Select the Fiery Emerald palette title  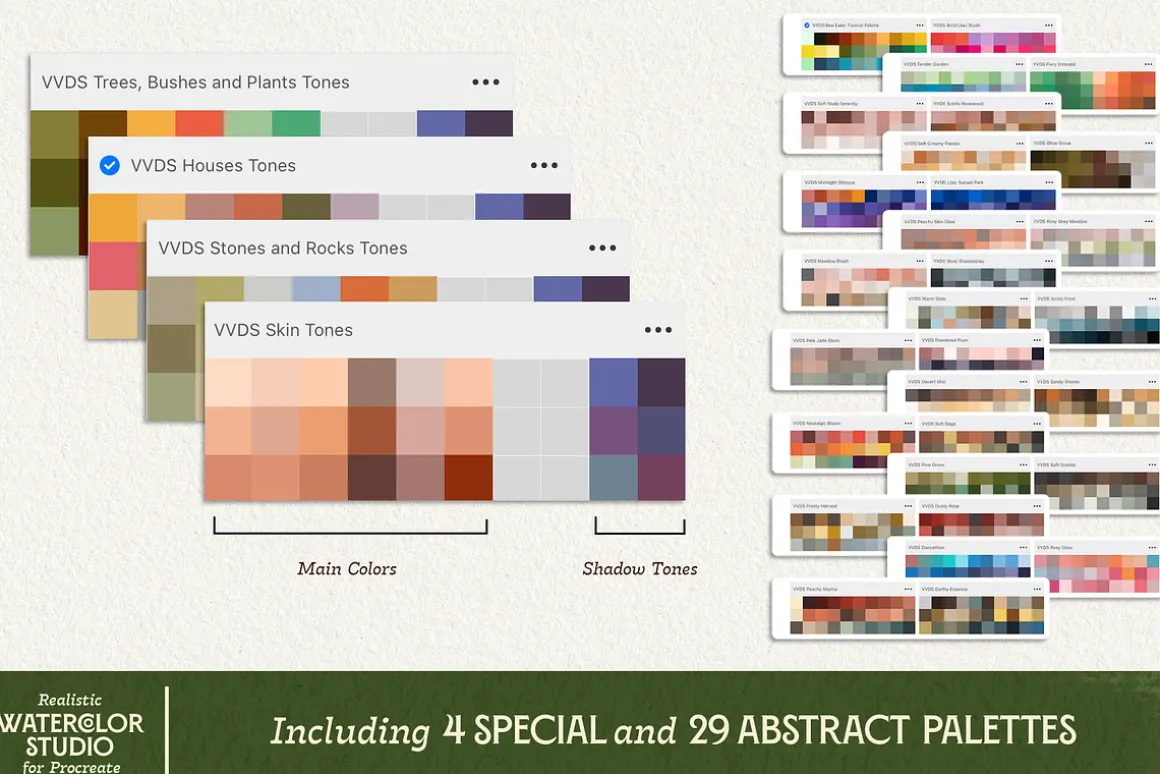tap(1054, 64)
